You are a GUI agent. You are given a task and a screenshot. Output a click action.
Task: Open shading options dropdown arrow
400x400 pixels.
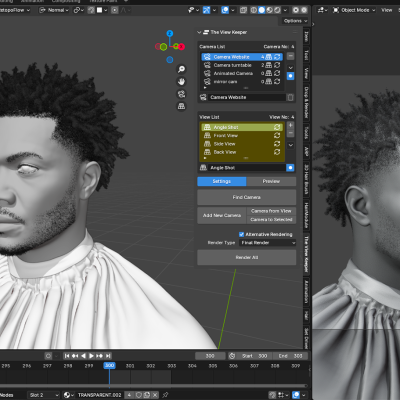point(285,10)
